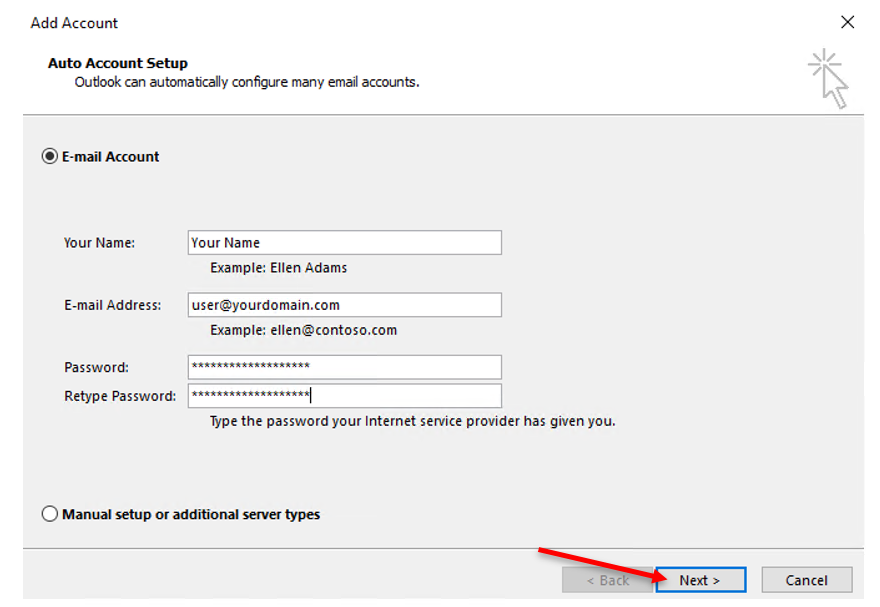
Task: Click the Internet service provider password hint
Action: [x=412, y=421]
